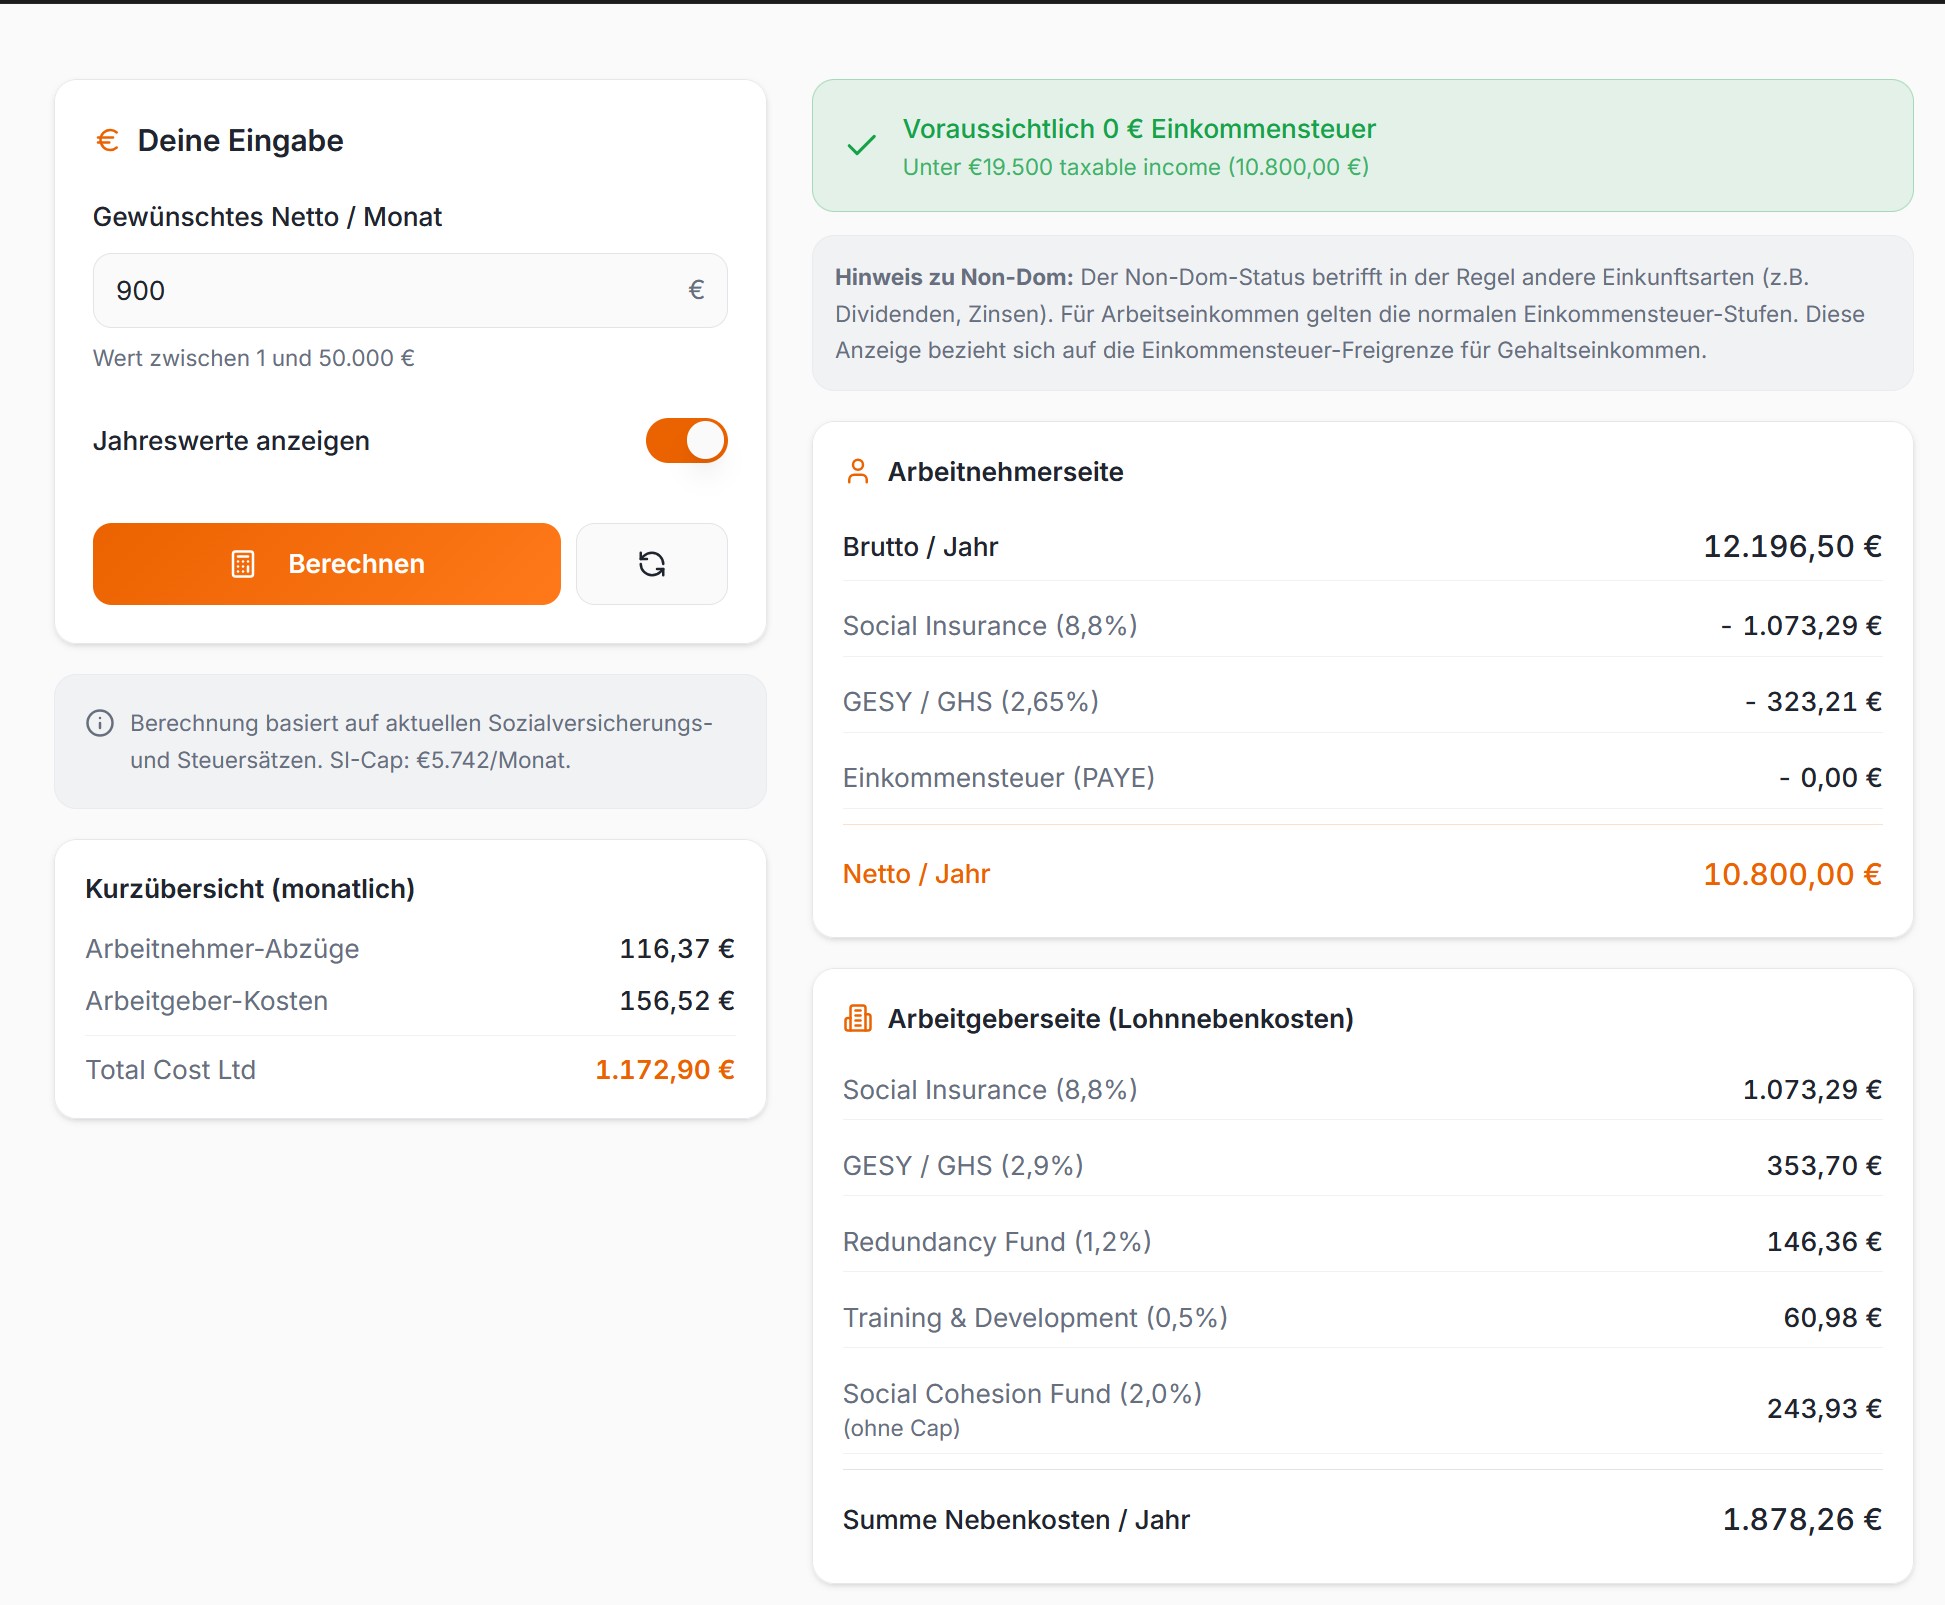Click the building icon beside Arbeitgeberseite
The image size is (1945, 1605).
coord(858,1019)
